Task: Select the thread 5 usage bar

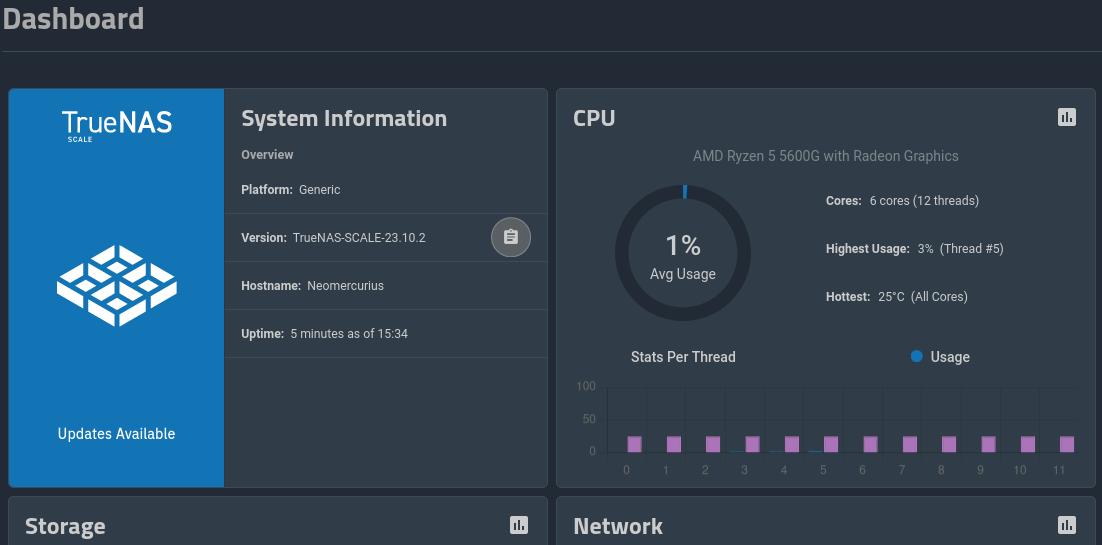Action: pyautogui.click(x=831, y=444)
